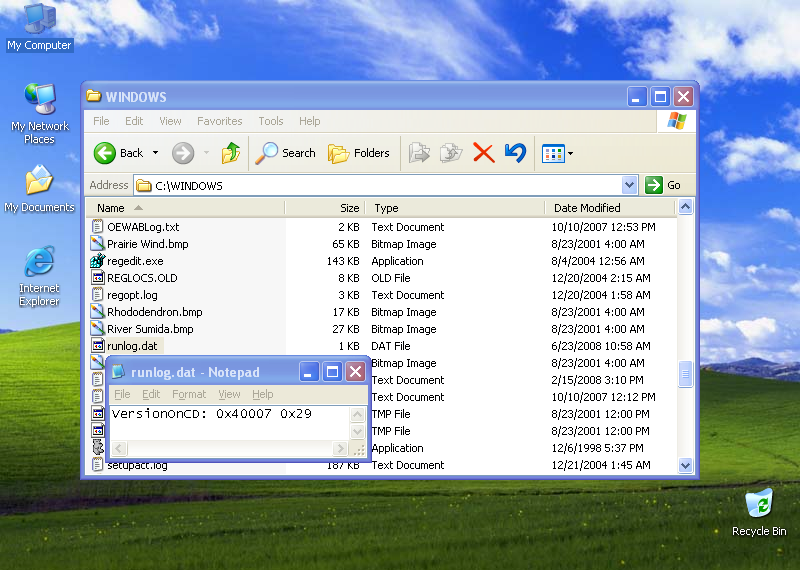
Task: Open the Format menu in Notepad
Action: (189, 394)
